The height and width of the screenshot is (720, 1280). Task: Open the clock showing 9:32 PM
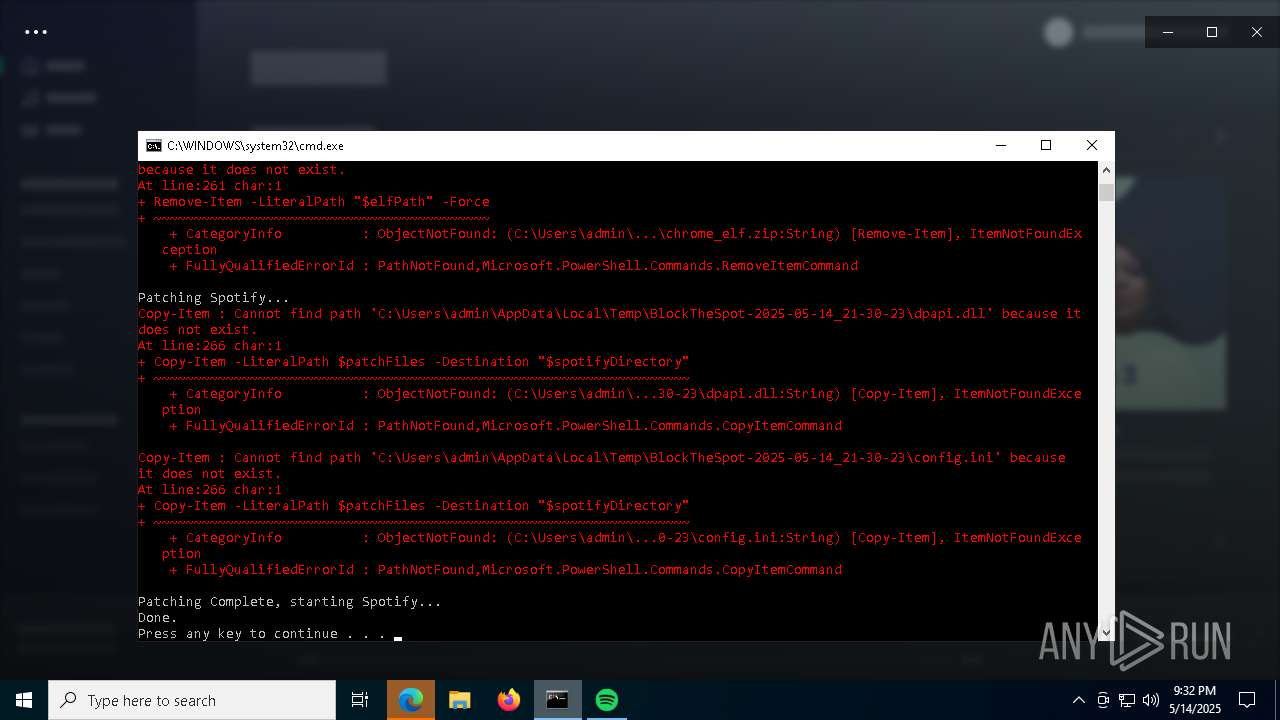[1194, 700]
